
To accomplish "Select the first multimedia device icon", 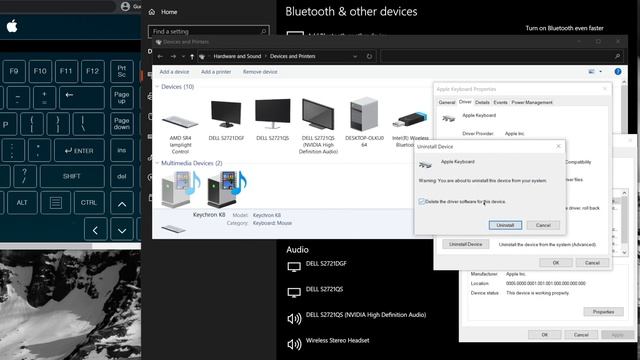I will pyautogui.click(x=180, y=189).
